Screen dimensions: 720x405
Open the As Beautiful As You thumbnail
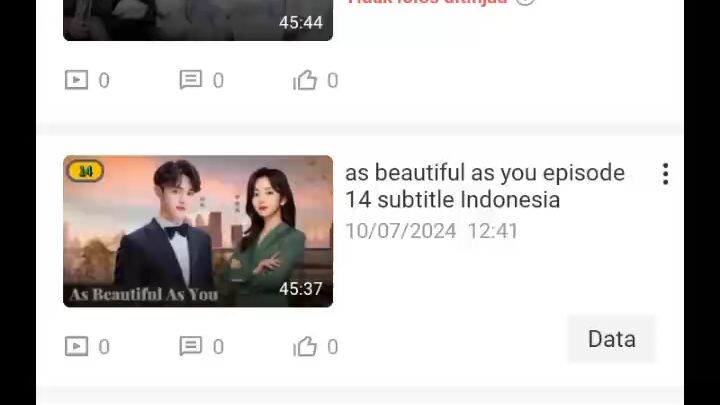coord(198,231)
